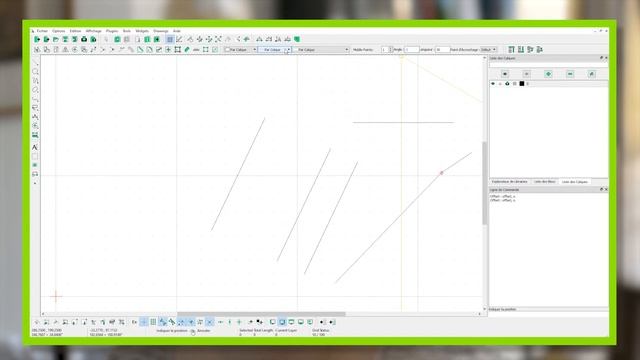Click the Lower After Entity order icon
Viewport: 640px width, 360px height.
tap(540, 49)
